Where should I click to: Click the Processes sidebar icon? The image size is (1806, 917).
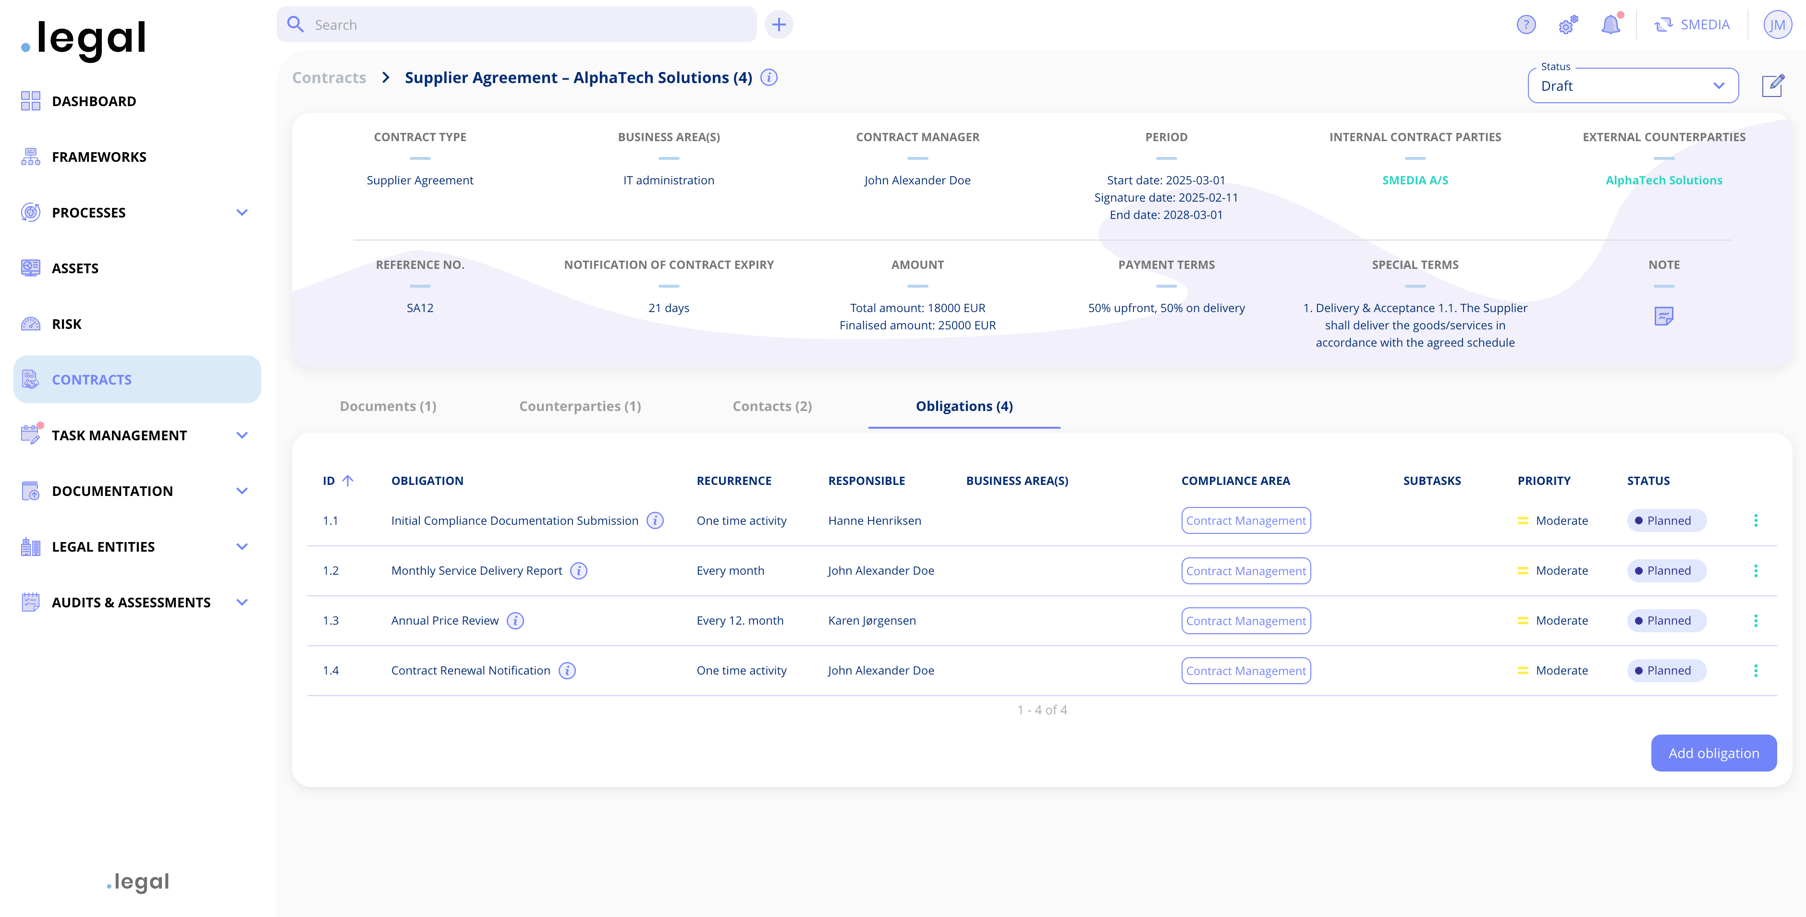click(31, 212)
